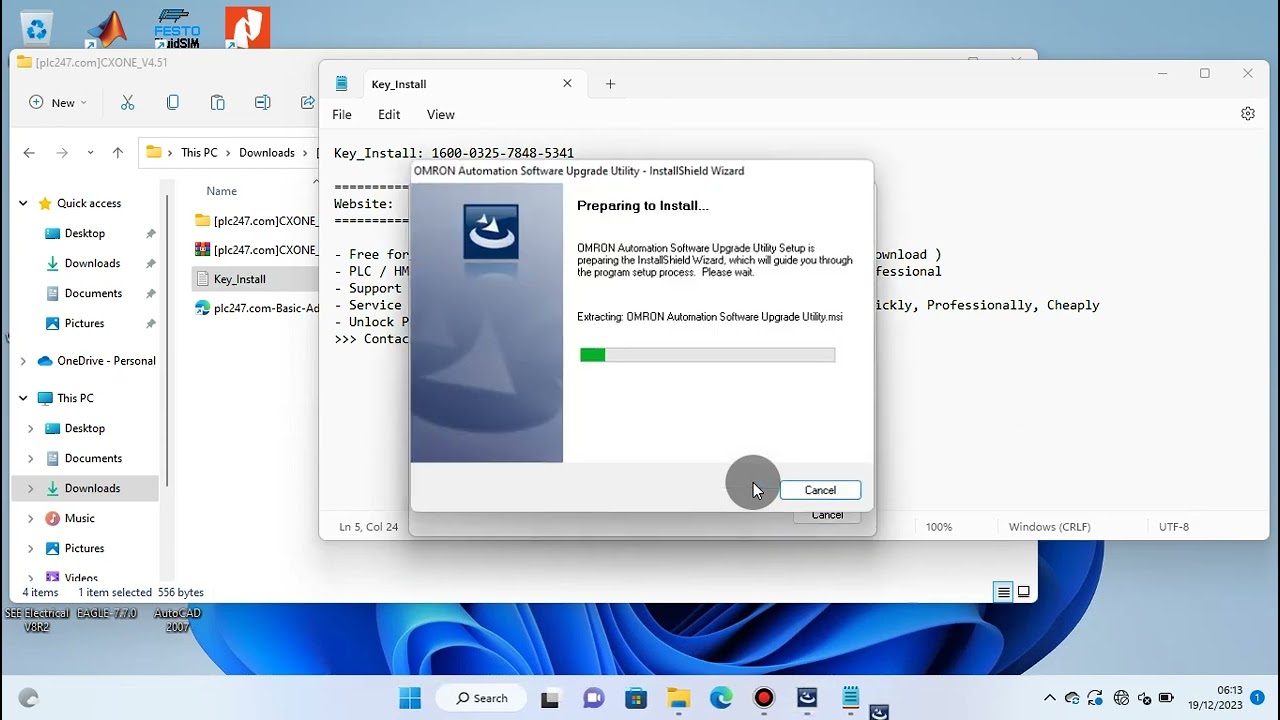This screenshot has width=1280, height=720.
Task: Open the Recycle Bin desktop icon
Action: tap(36, 28)
